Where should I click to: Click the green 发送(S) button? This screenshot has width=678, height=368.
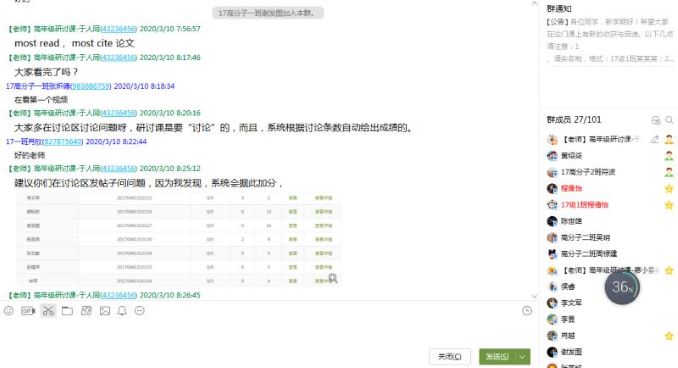click(x=497, y=356)
